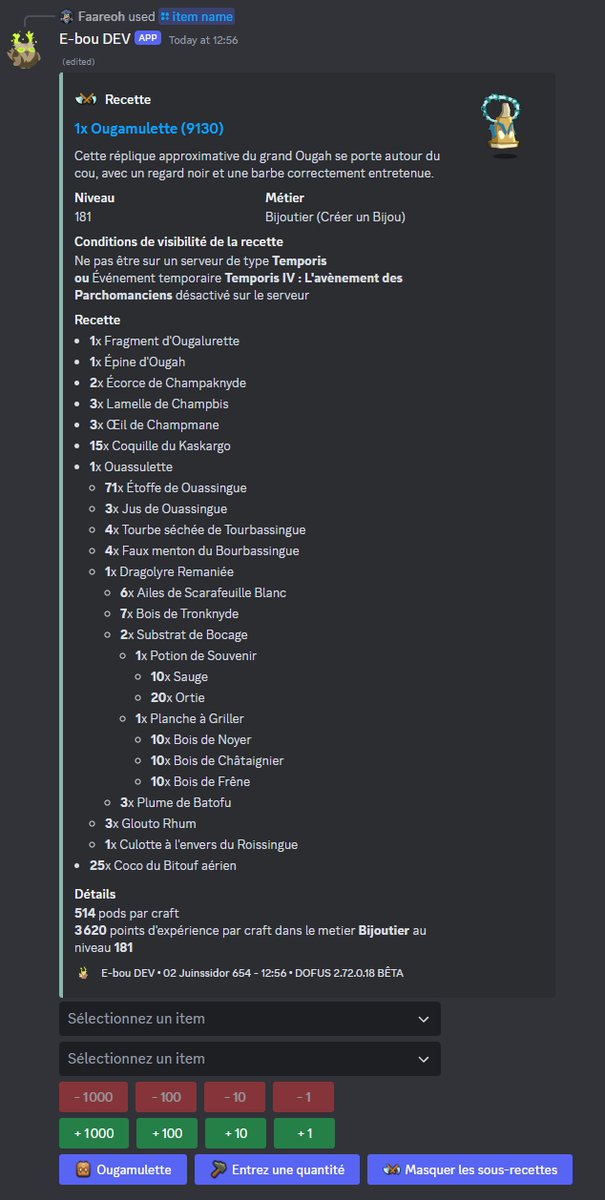Click the green + 1 button
This screenshot has width=605, height=1200.
pos(303,1133)
